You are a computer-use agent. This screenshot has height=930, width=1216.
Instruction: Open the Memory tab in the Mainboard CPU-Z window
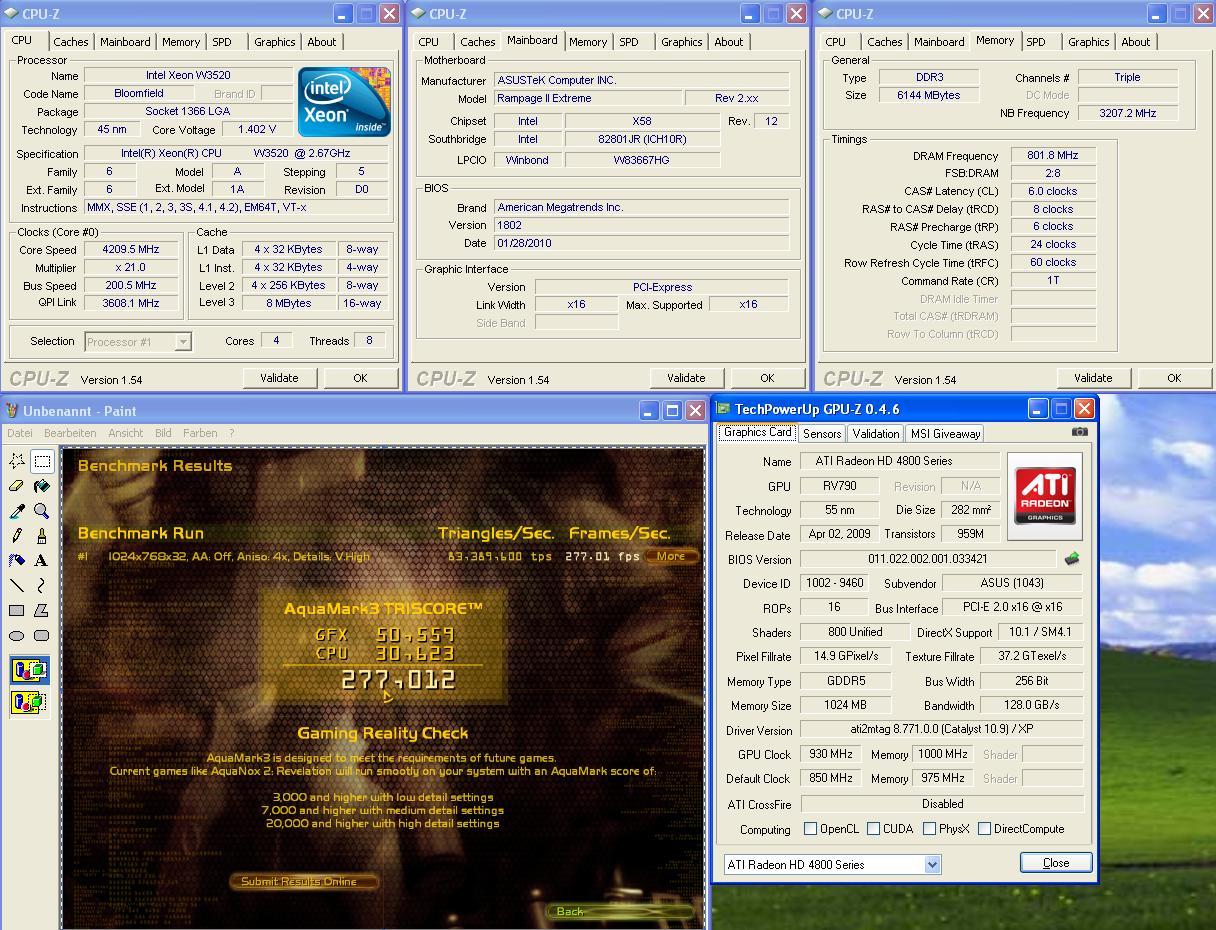[588, 42]
